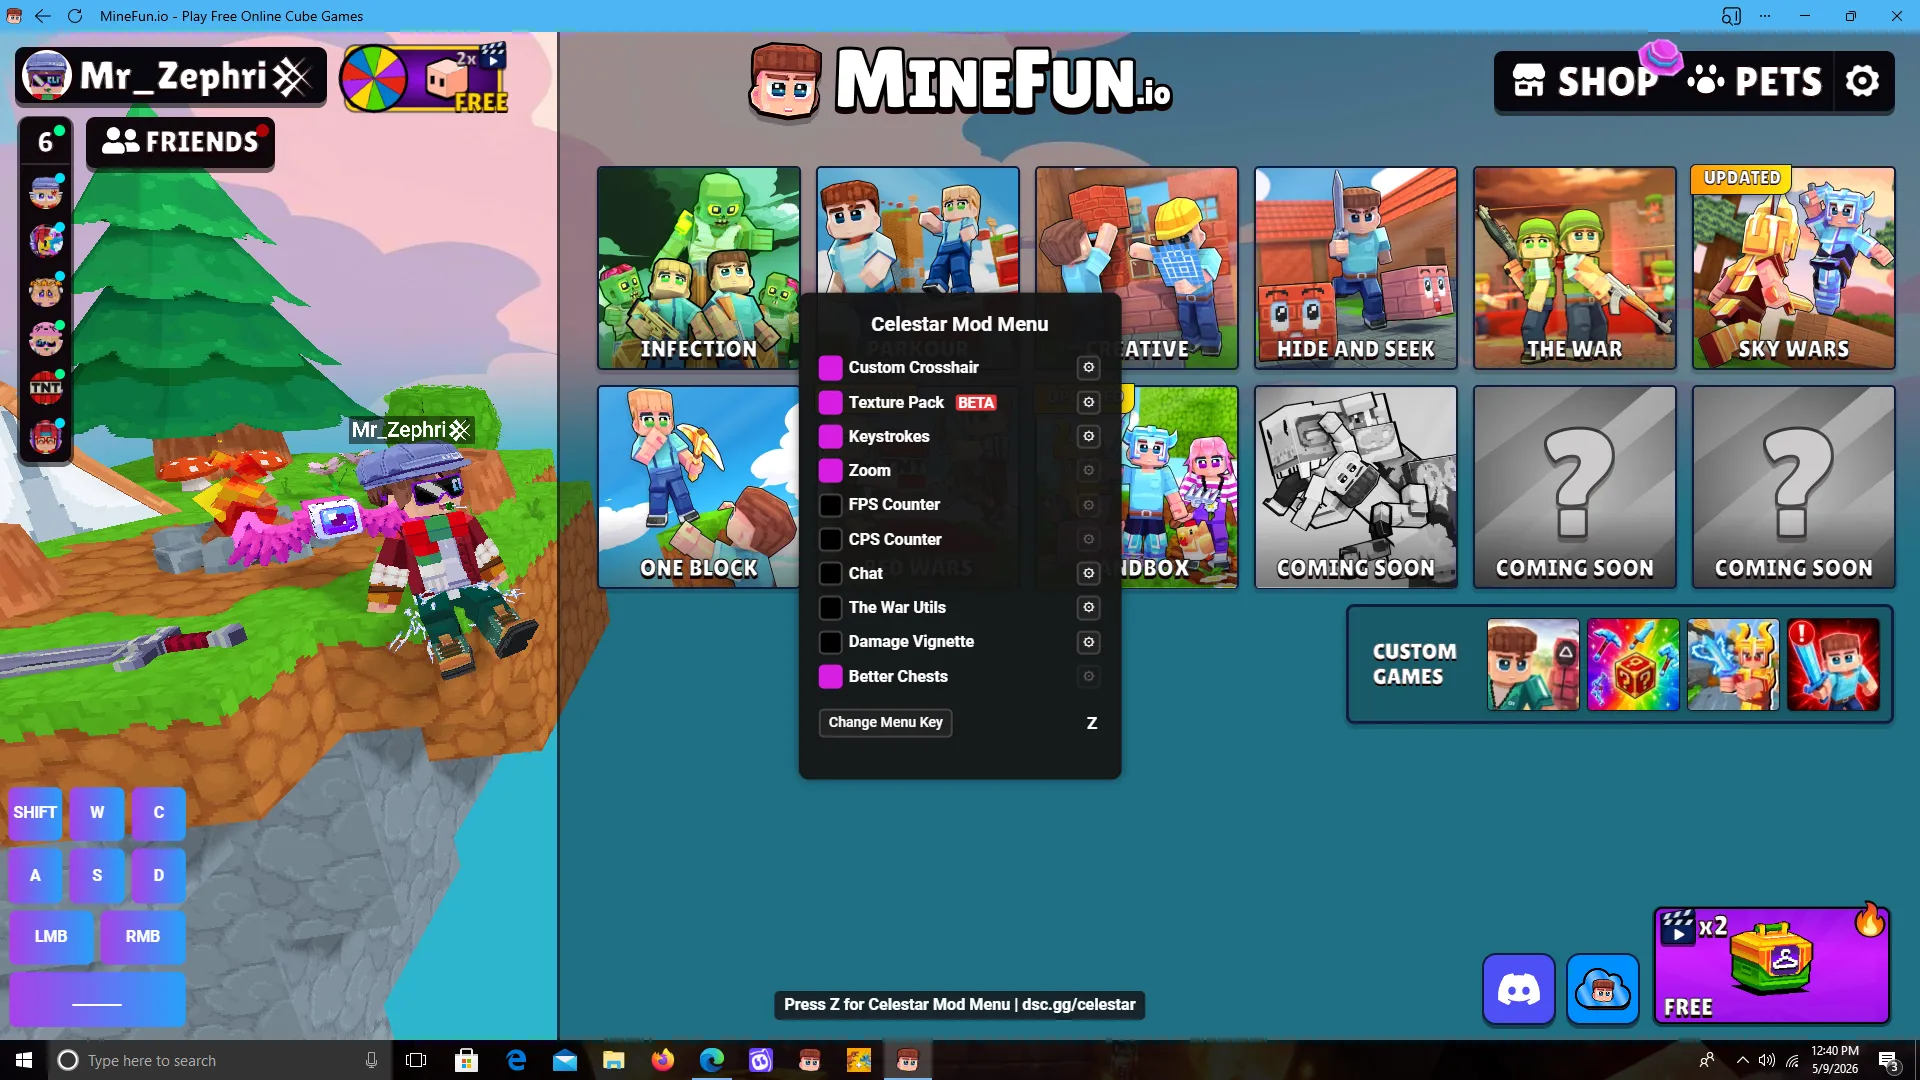Enable the Chat checkbox

click(x=830, y=573)
